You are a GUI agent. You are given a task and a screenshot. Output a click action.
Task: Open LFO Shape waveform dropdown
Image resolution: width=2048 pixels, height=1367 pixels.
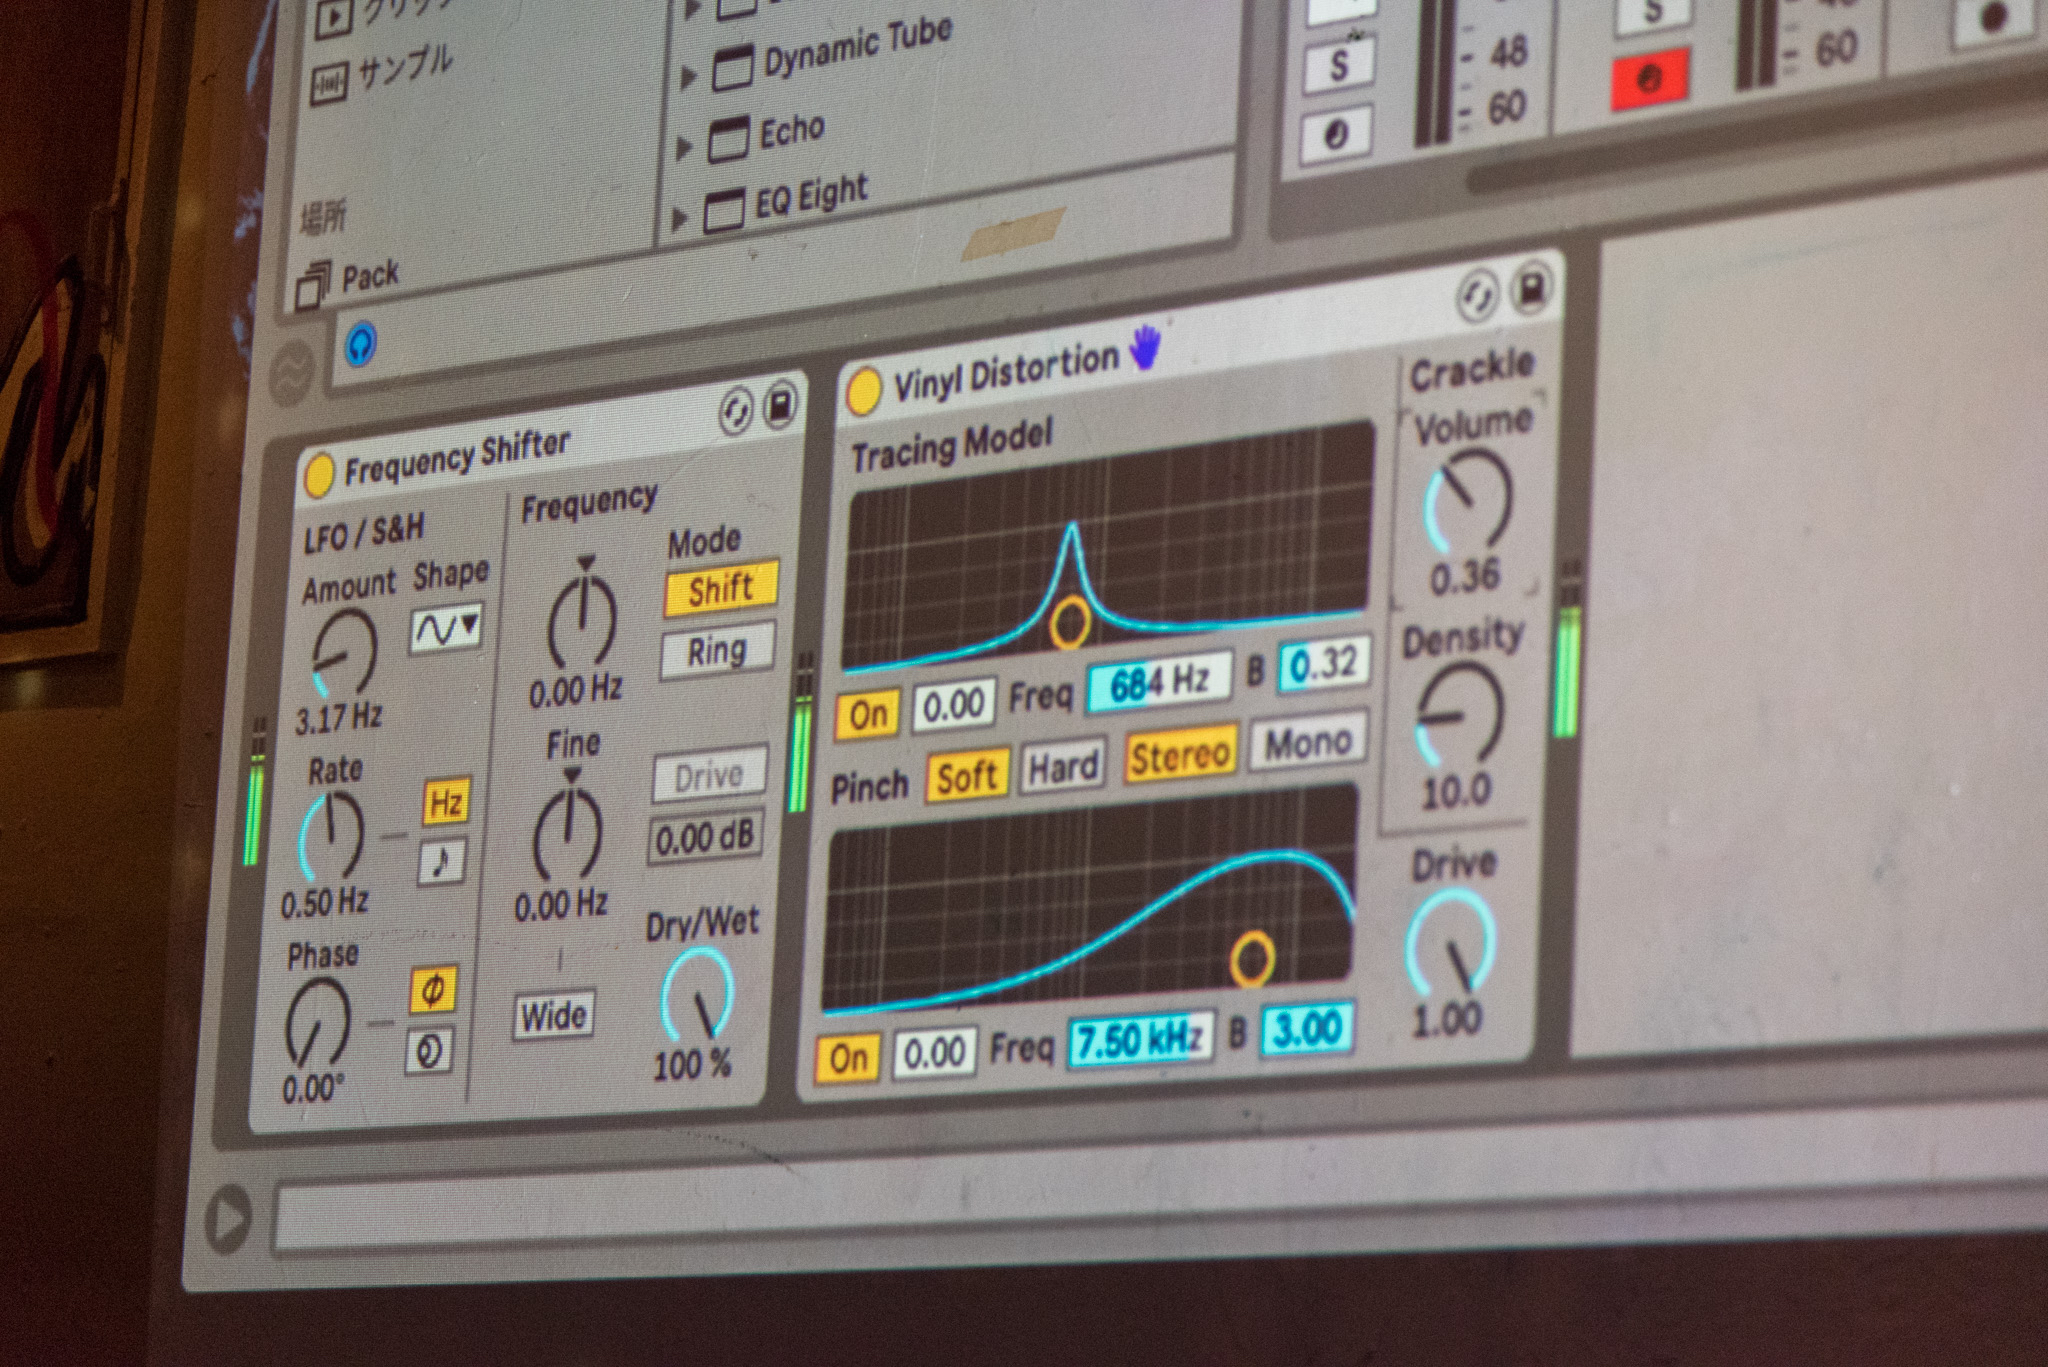[x=447, y=628]
